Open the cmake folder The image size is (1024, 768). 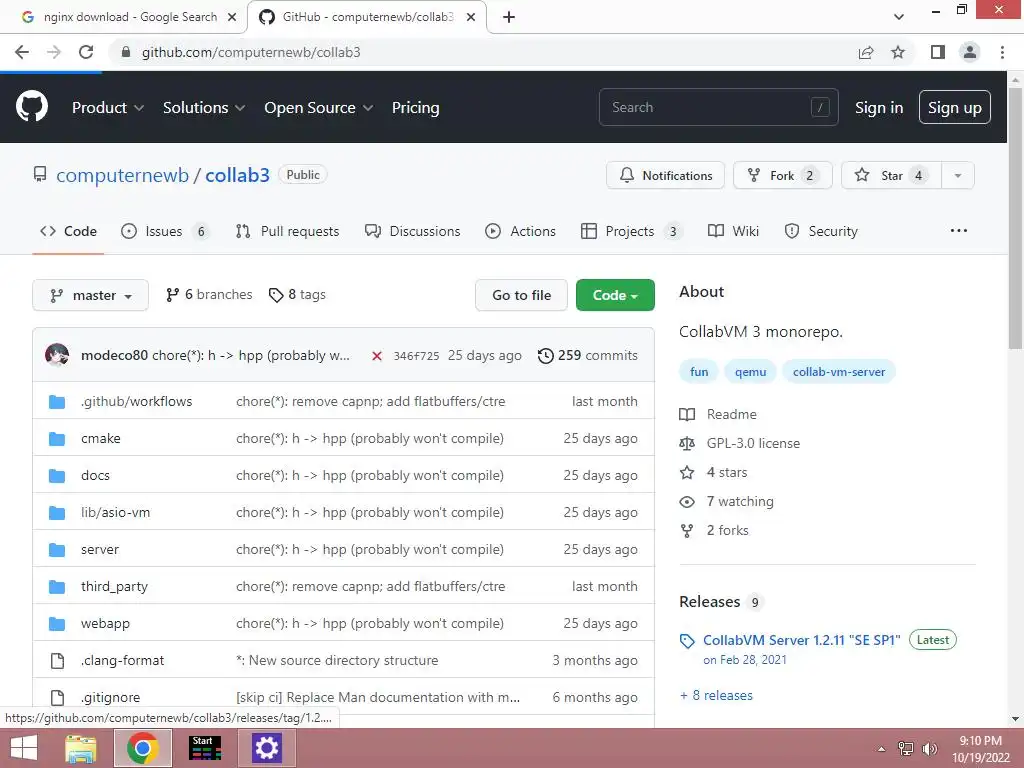click(x=101, y=438)
